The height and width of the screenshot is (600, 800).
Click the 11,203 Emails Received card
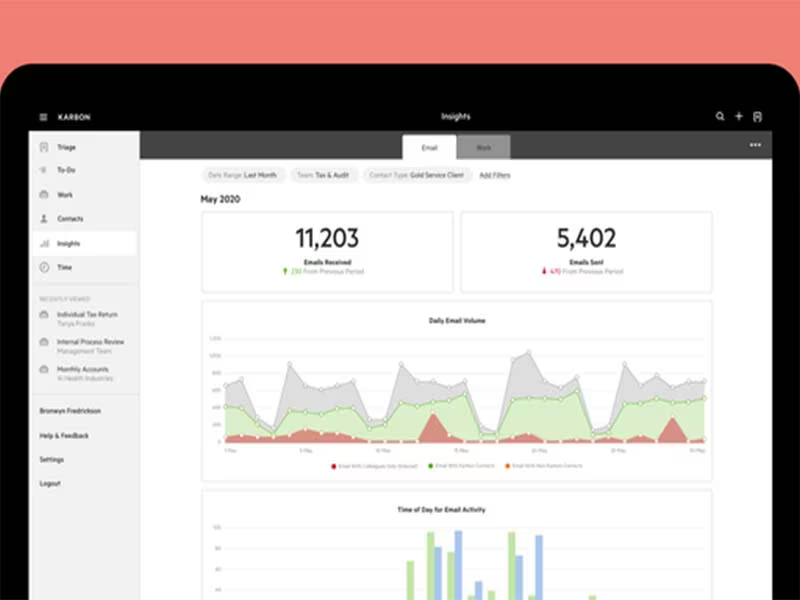click(x=327, y=252)
